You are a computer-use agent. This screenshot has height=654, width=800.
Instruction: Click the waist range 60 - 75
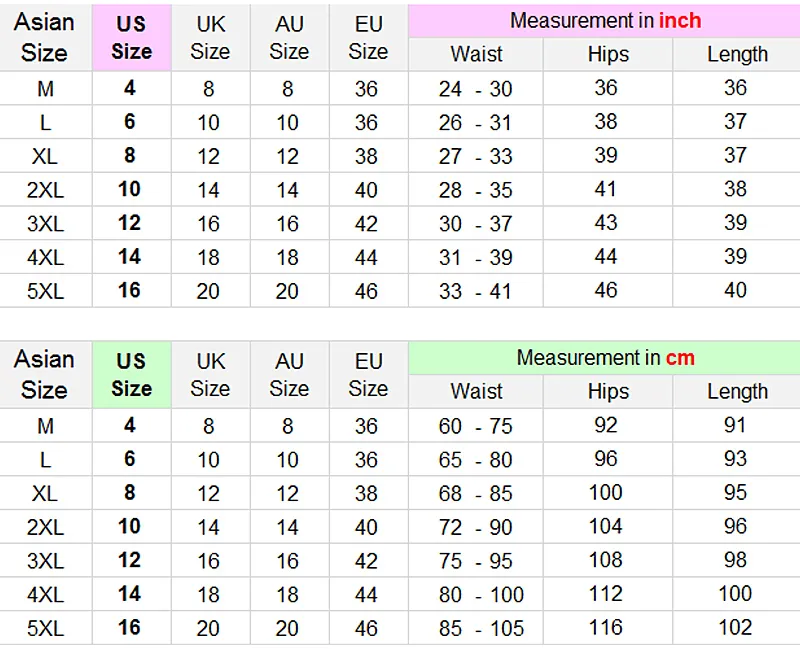(x=476, y=426)
